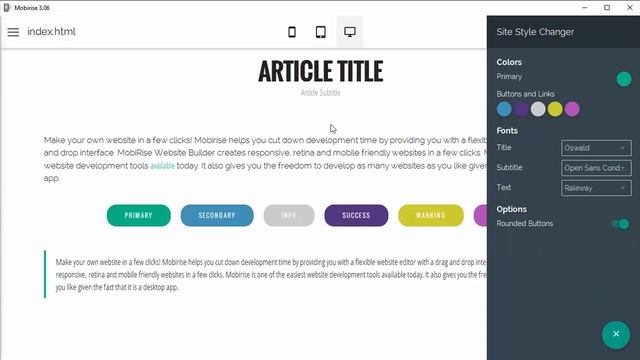Toggle the Rounded Buttons switch

tap(620, 224)
